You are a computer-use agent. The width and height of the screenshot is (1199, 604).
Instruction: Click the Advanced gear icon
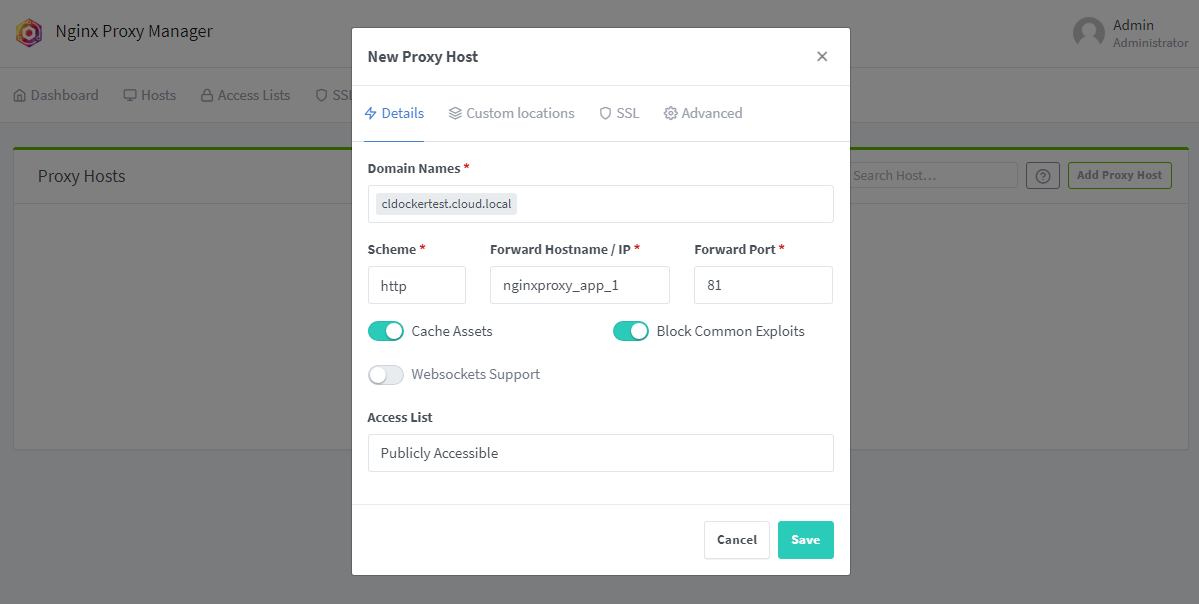coord(670,113)
